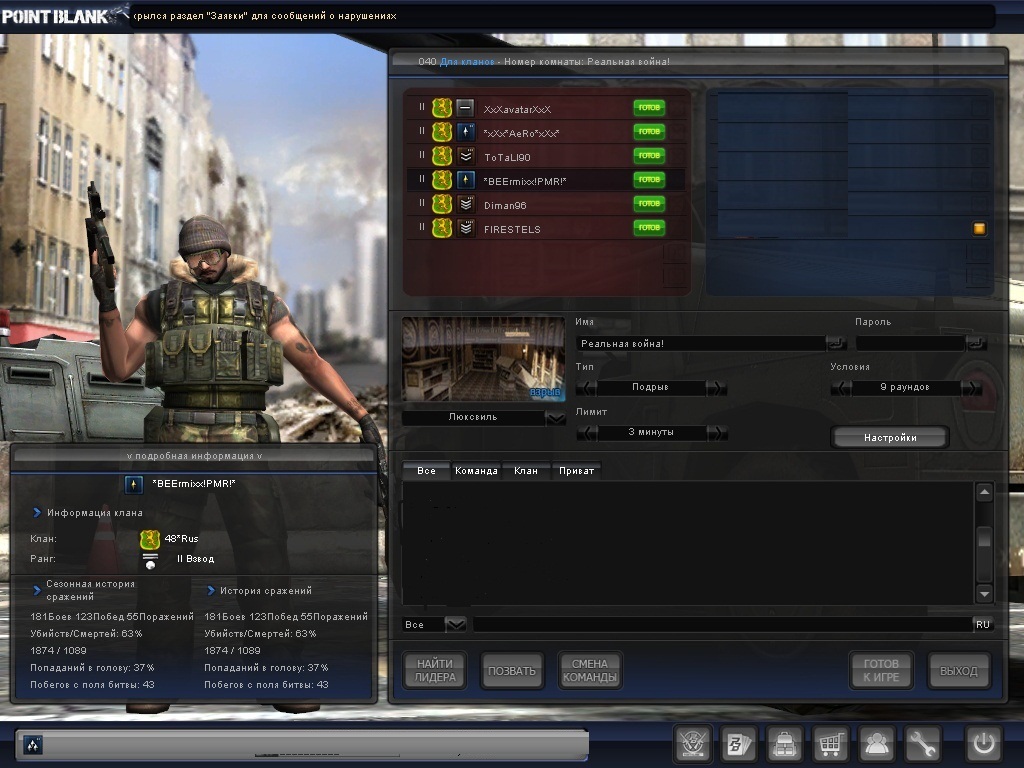
Task: Switch to the Клан chat tab
Action: pyautogui.click(x=526, y=470)
